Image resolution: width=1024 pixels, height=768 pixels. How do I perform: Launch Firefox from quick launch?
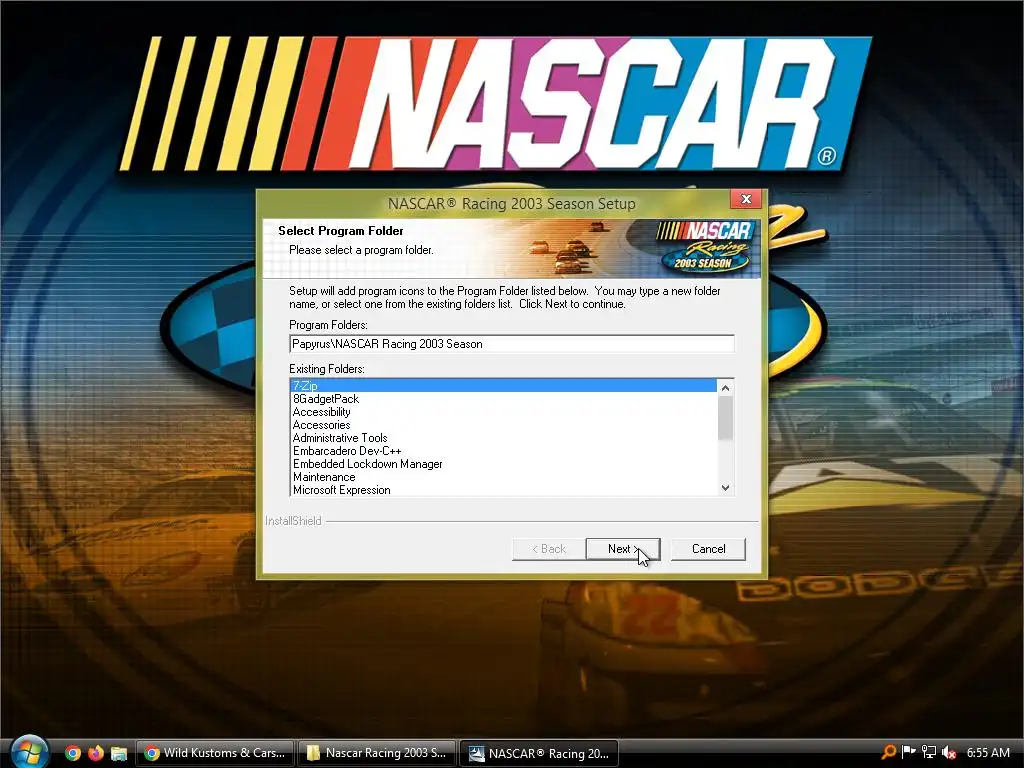pos(96,753)
